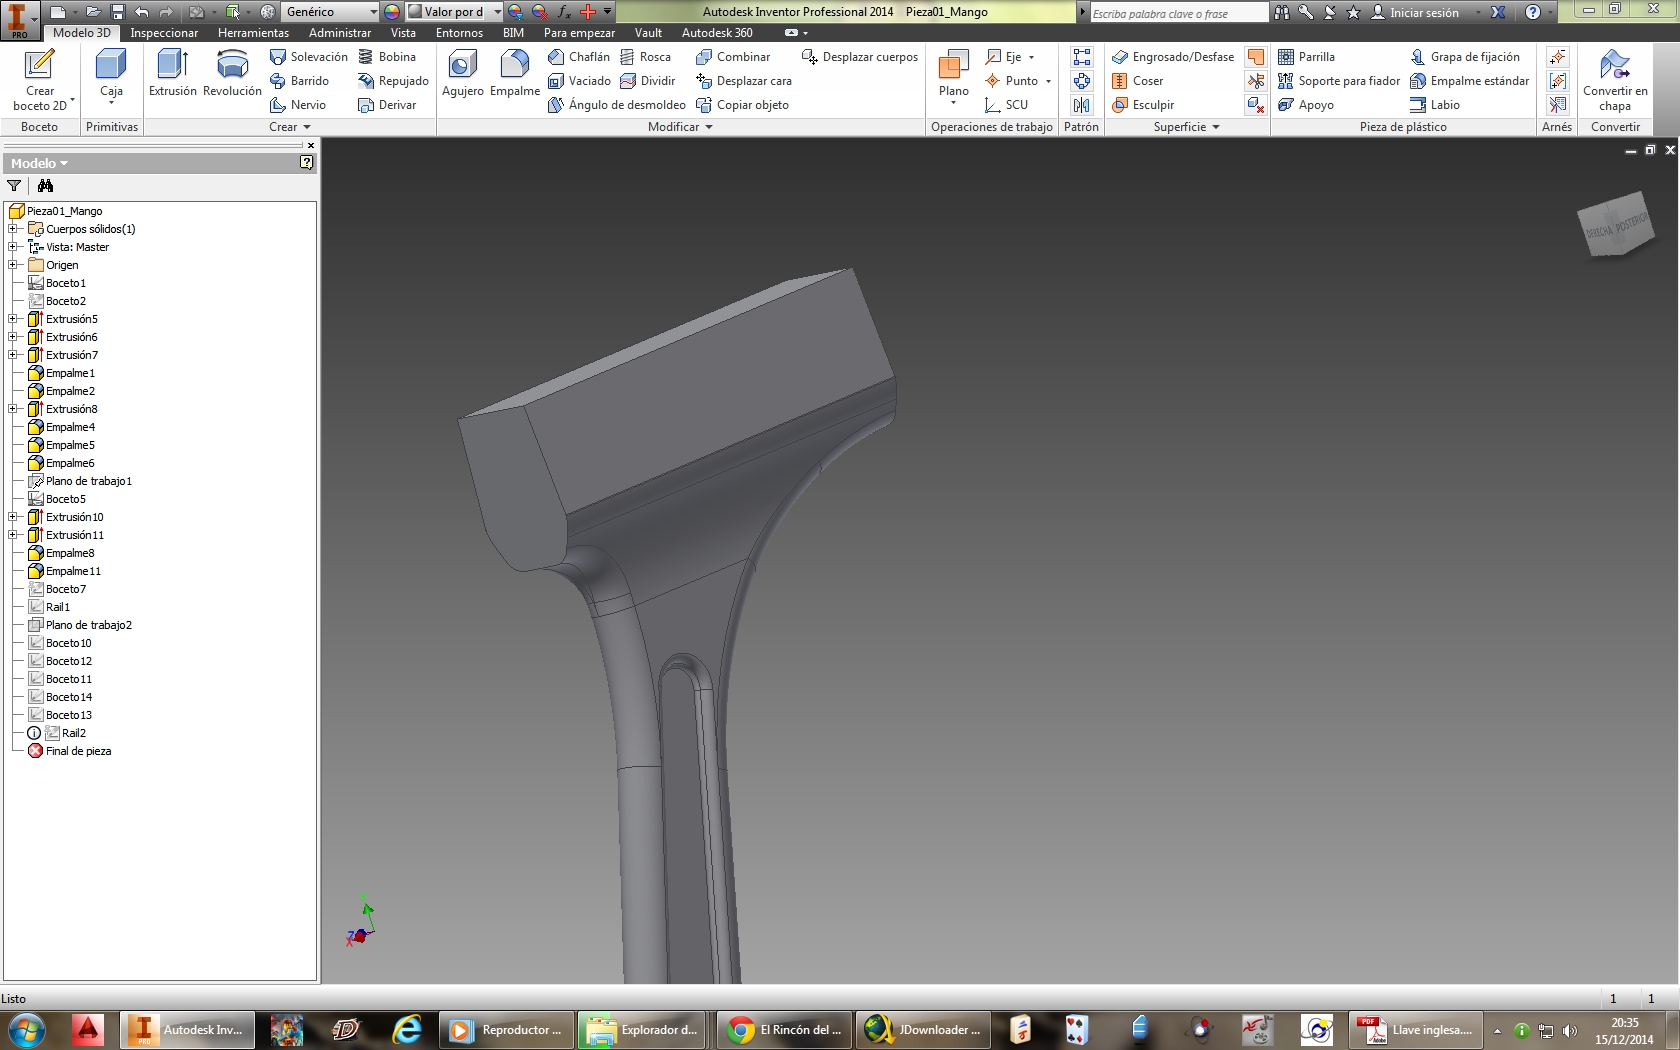Screen dimensions: 1680x1050
Task: Open the Derivar tool
Action: (387, 105)
